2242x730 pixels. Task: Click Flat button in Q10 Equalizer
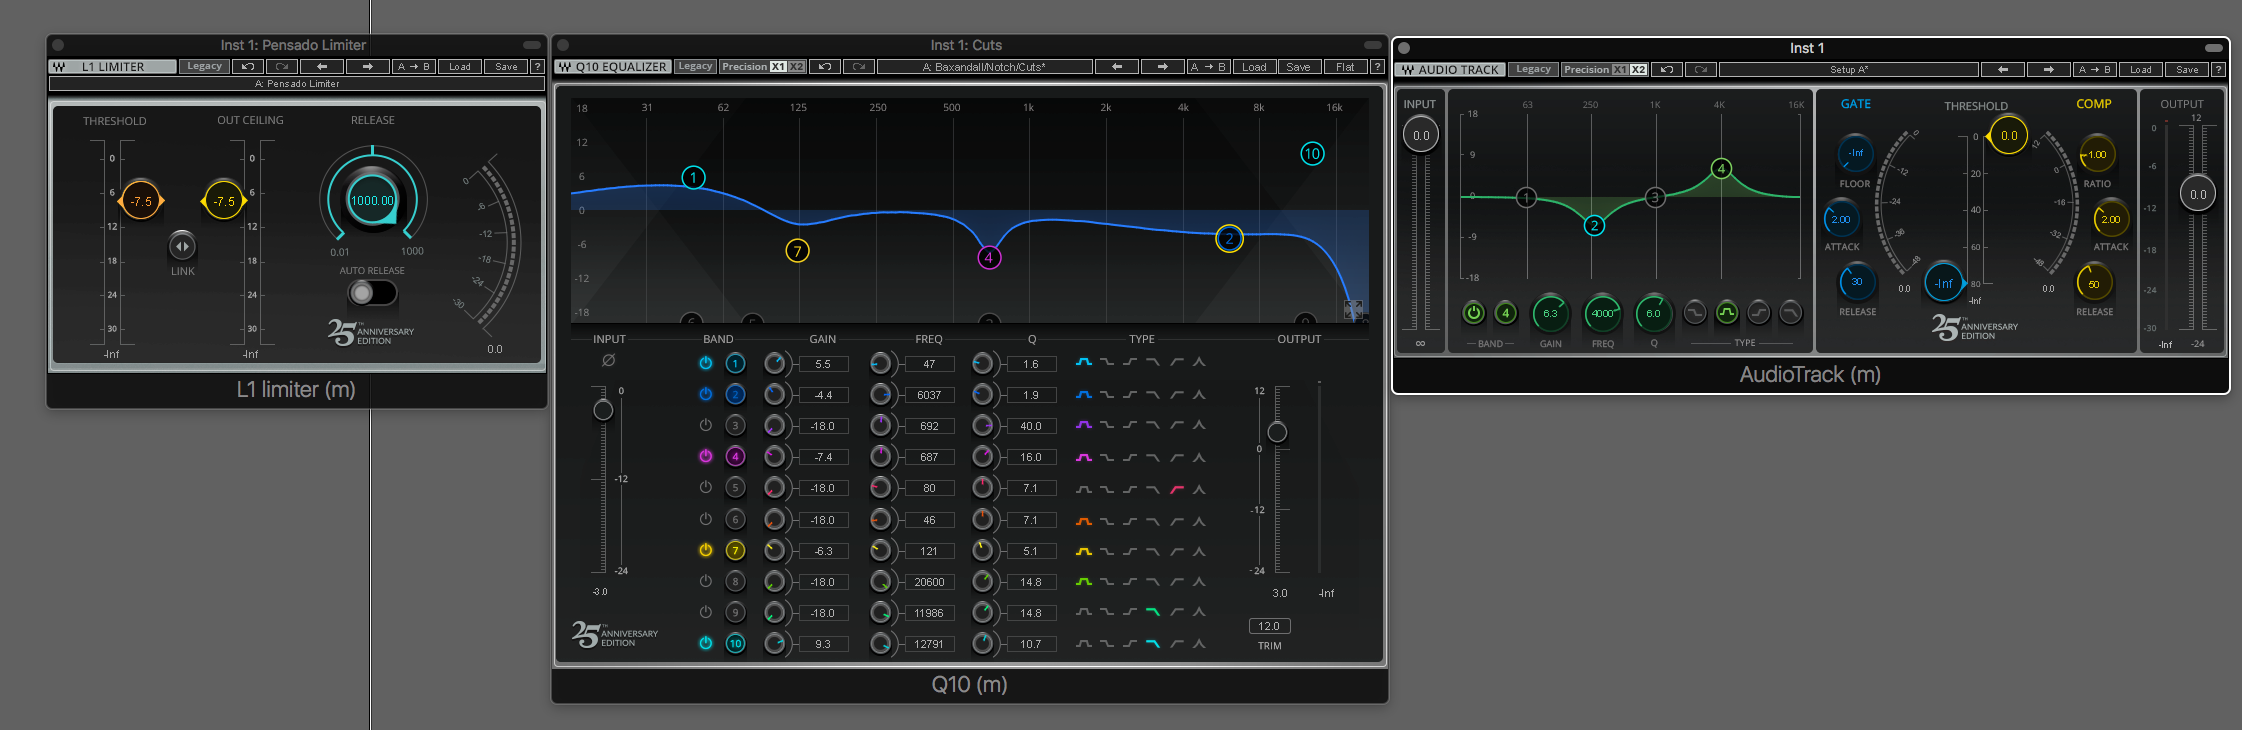point(1345,67)
